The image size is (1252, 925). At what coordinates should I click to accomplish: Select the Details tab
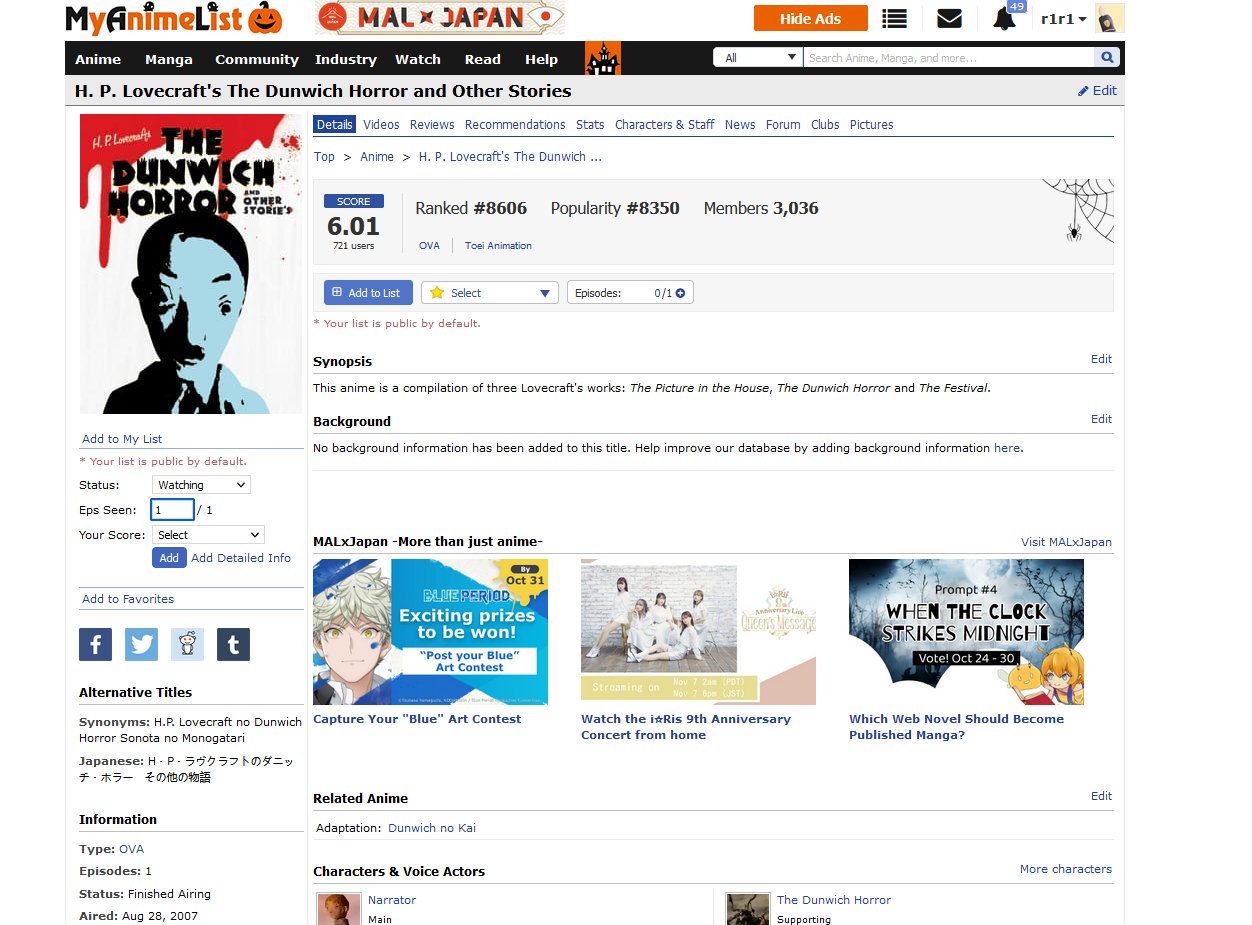pos(335,125)
